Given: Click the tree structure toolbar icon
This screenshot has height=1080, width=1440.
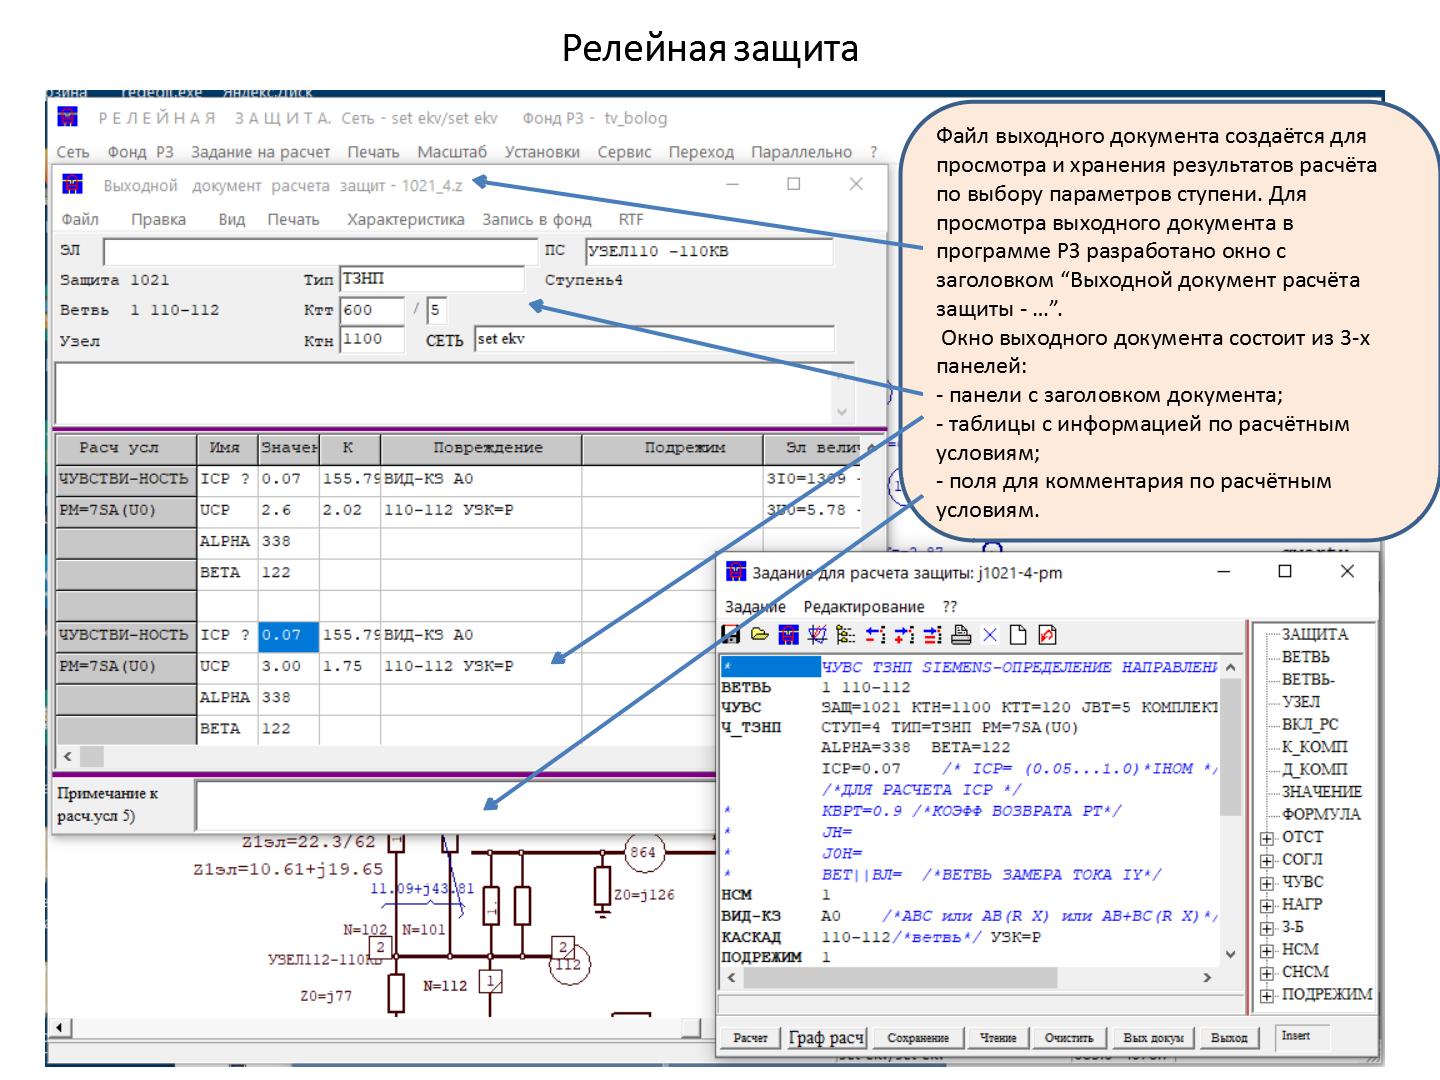Looking at the screenshot, I should pos(846,635).
